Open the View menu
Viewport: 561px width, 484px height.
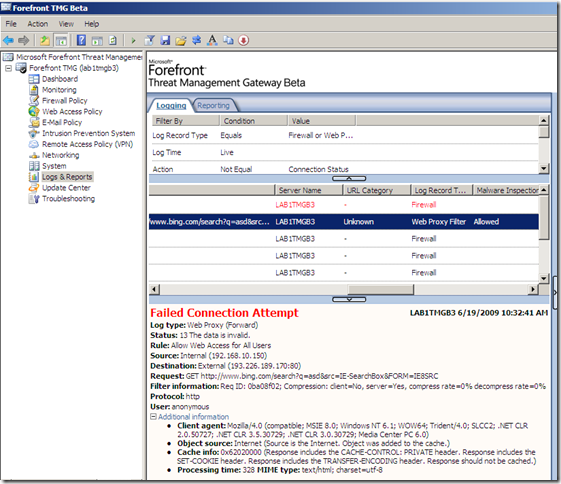pyautogui.click(x=66, y=24)
